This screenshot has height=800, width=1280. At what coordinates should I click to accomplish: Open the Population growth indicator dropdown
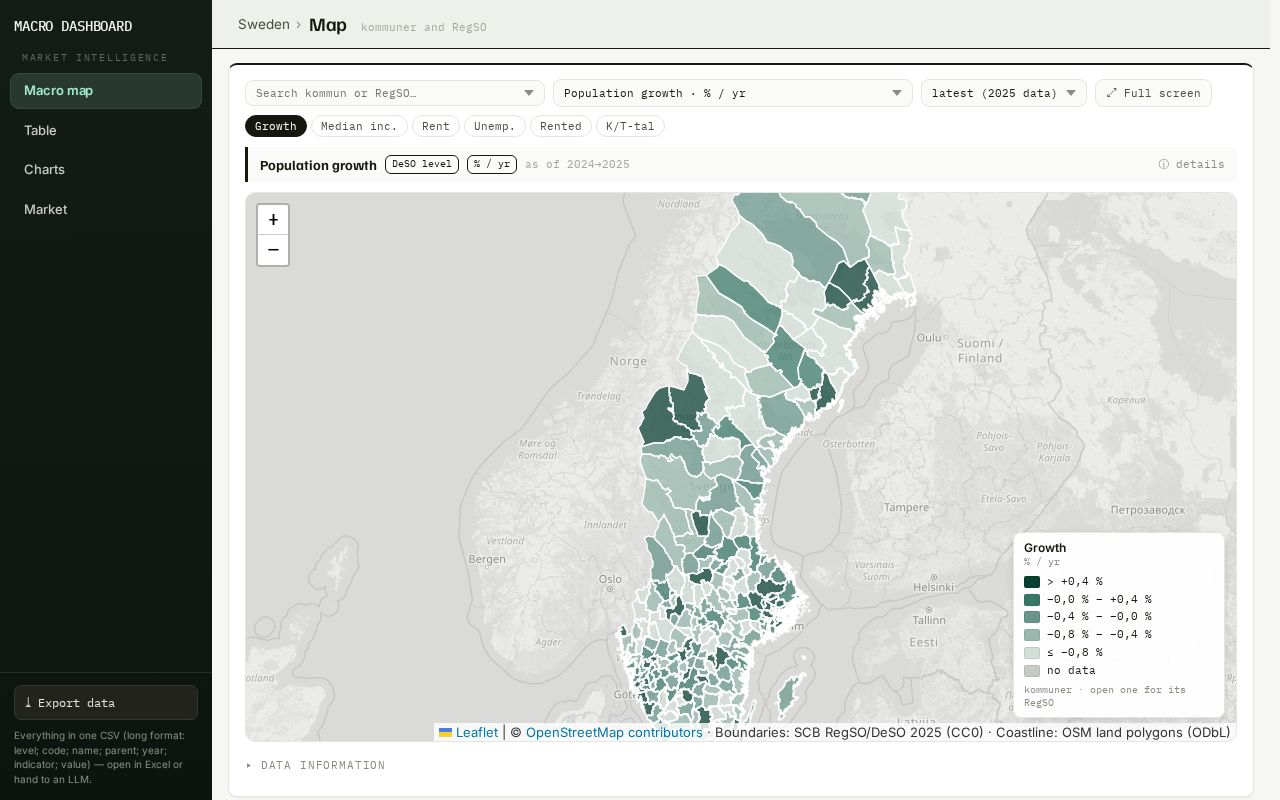coord(733,93)
